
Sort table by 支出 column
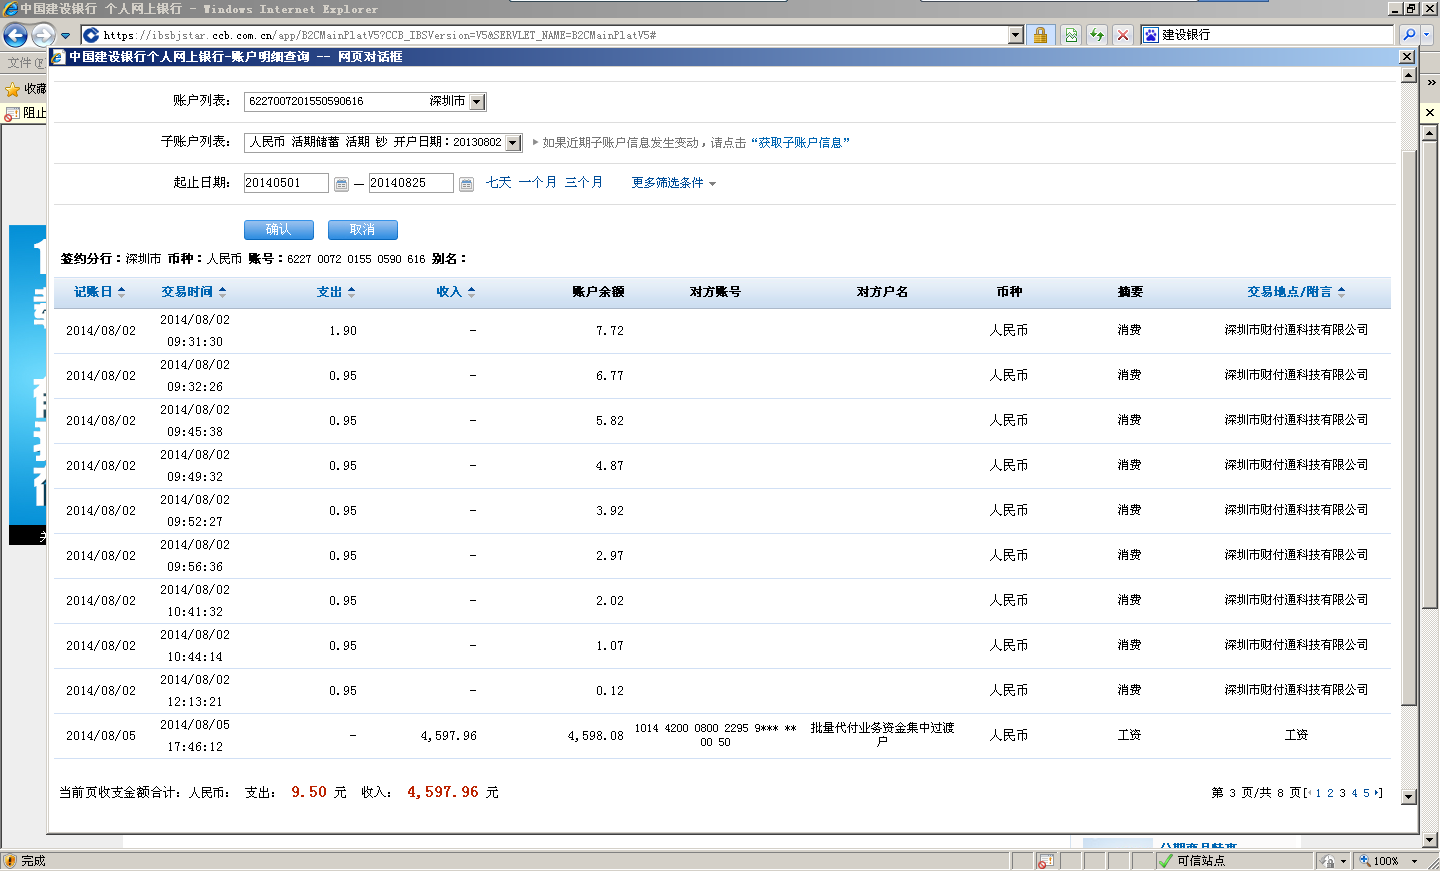coord(335,292)
